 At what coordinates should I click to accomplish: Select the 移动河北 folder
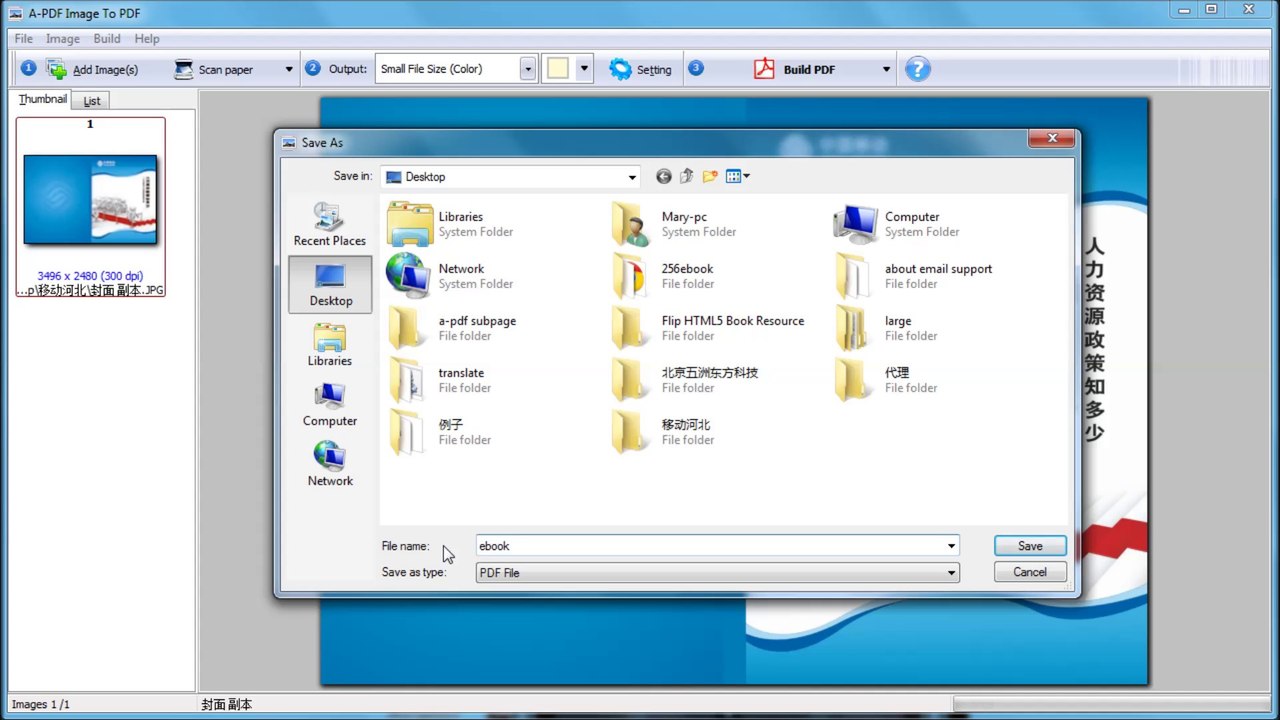(662, 432)
